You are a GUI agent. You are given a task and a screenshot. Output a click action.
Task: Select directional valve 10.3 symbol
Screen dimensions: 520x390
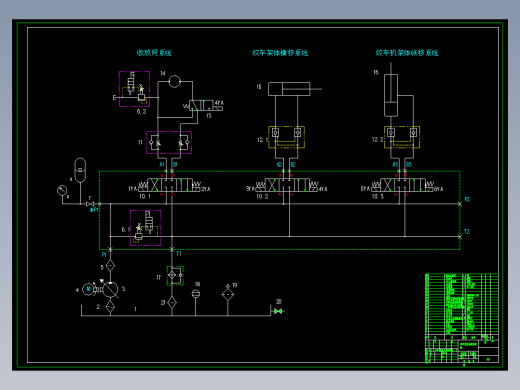(x=402, y=185)
